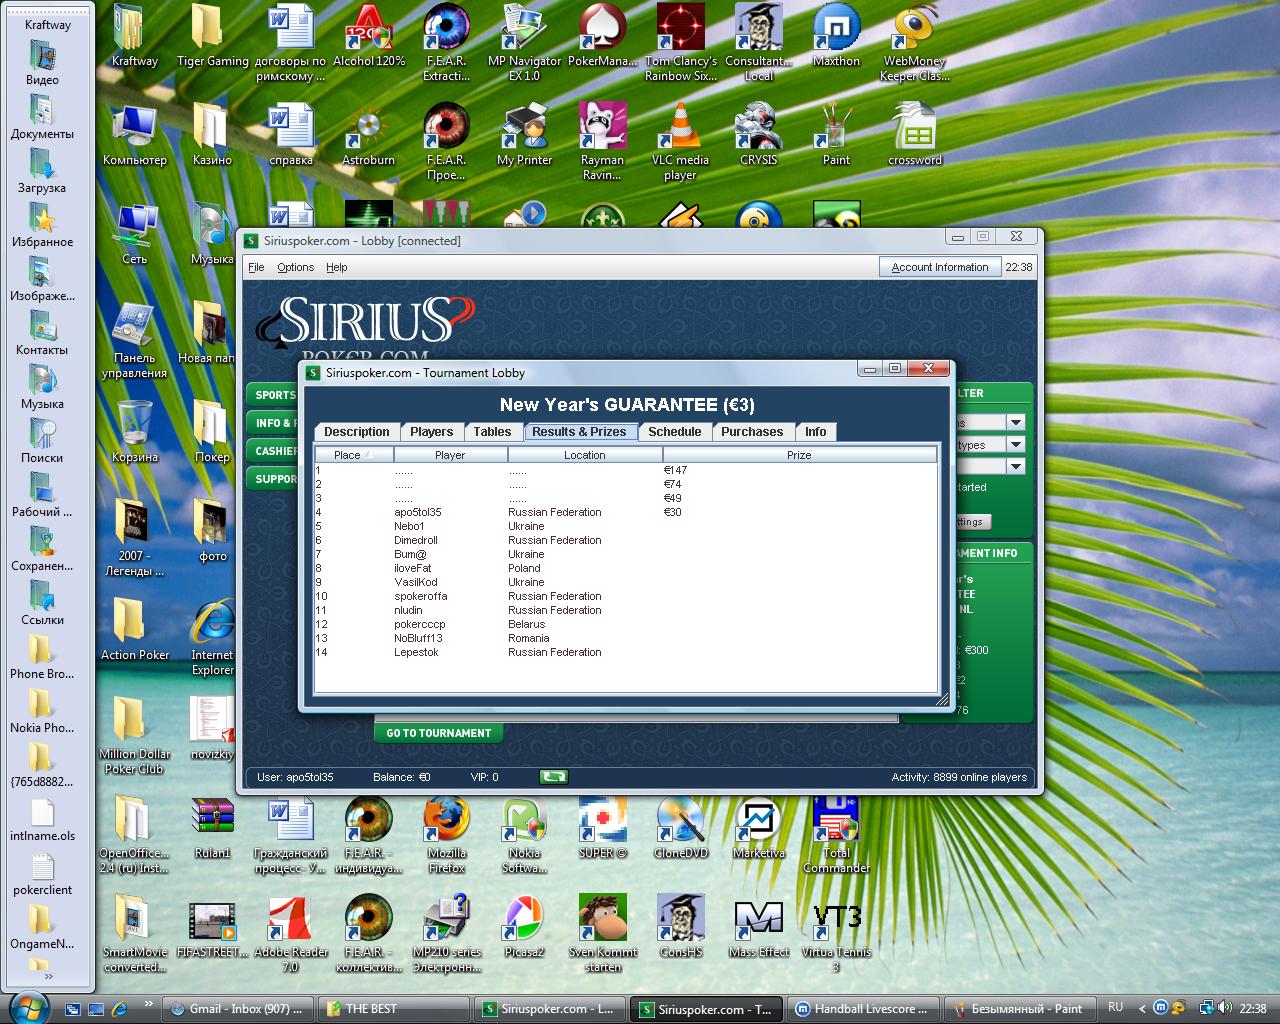The height and width of the screenshot is (1024, 1280).
Task: Click the green refresh icon in status bar
Action: click(x=553, y=776)
